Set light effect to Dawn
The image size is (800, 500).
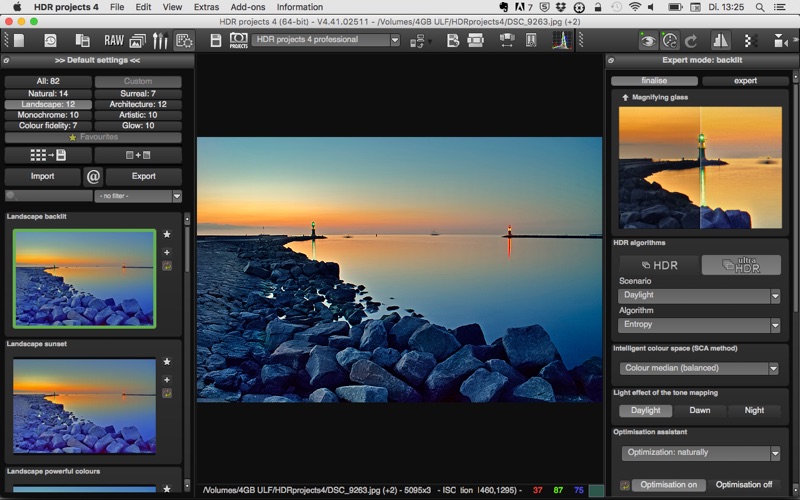click(x=699, y=410)
